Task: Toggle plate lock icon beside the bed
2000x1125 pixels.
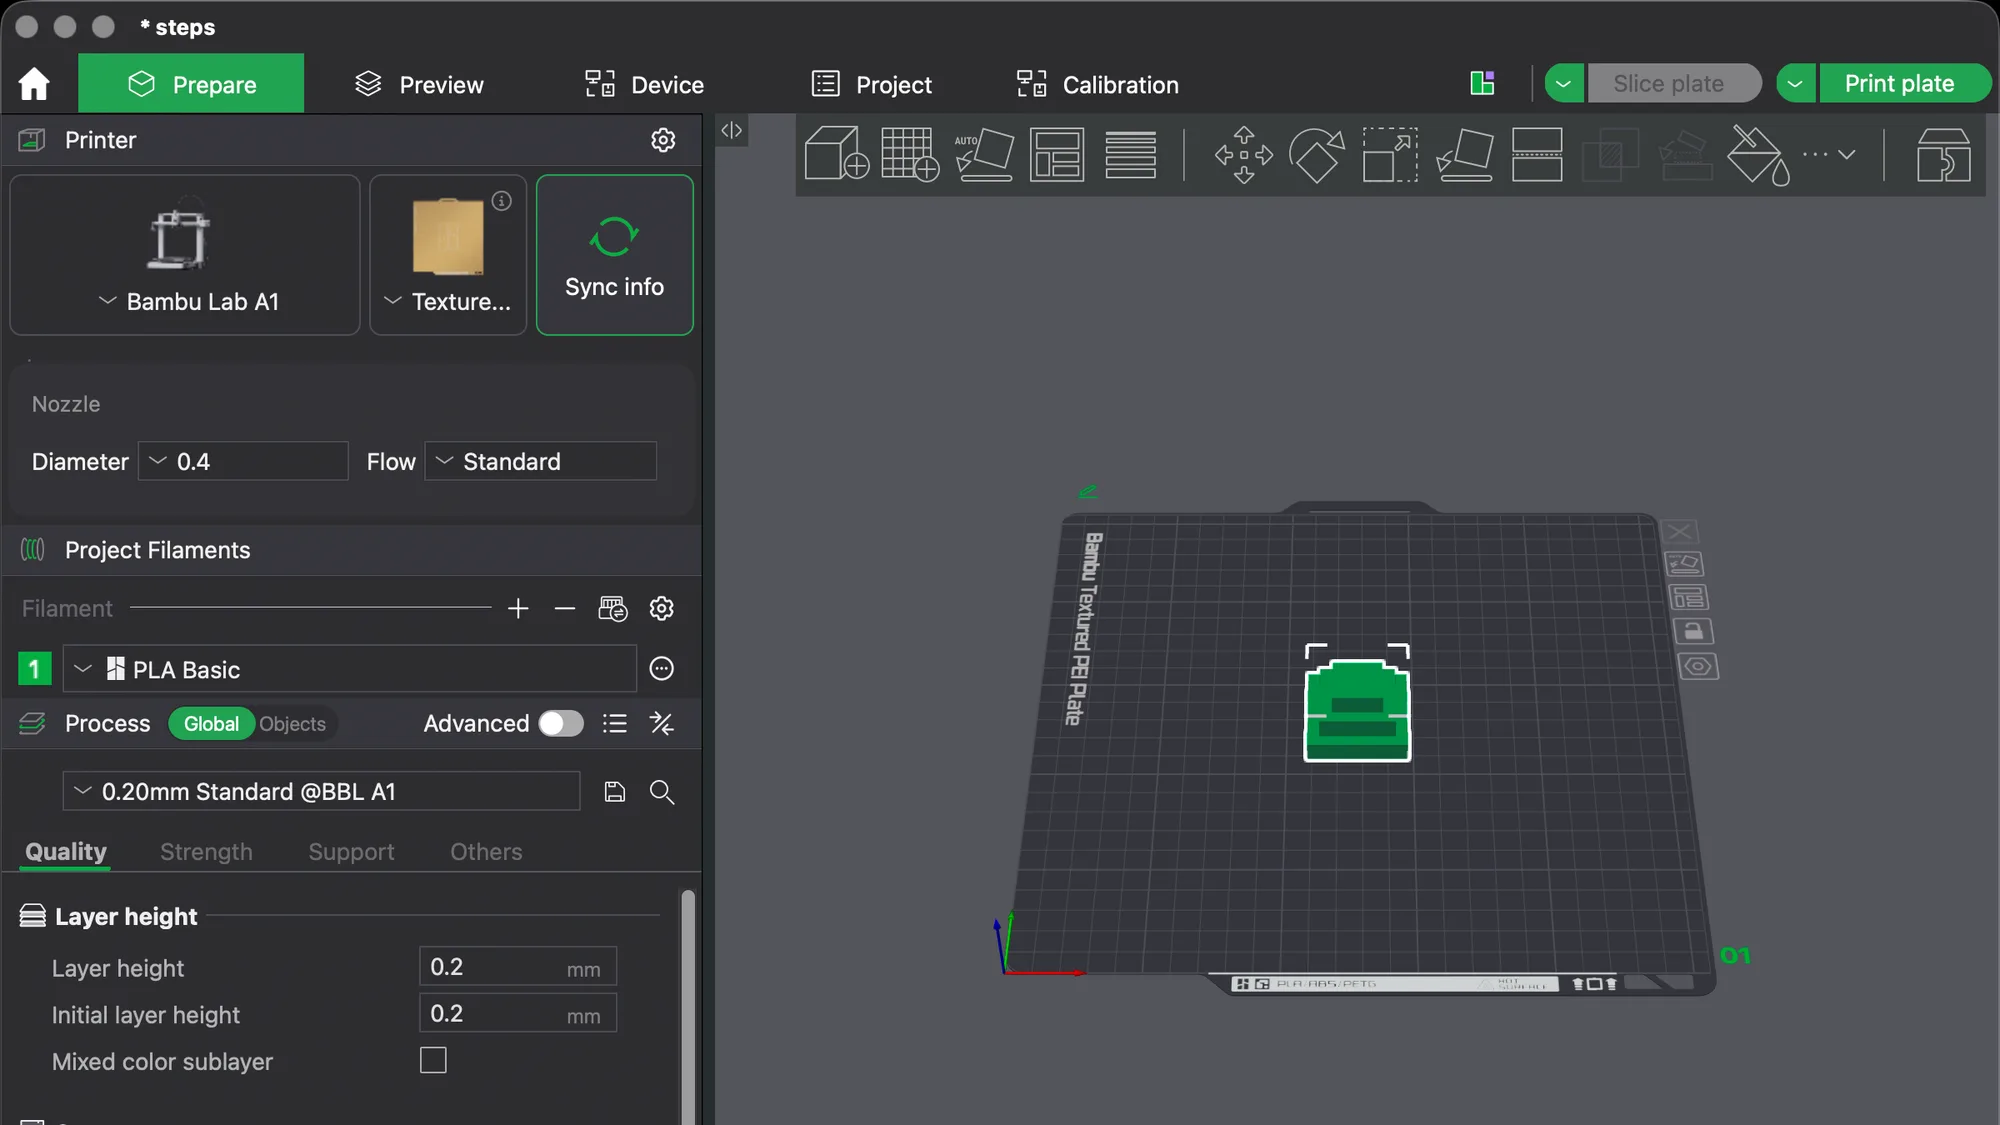Action: pos(1693,631)
